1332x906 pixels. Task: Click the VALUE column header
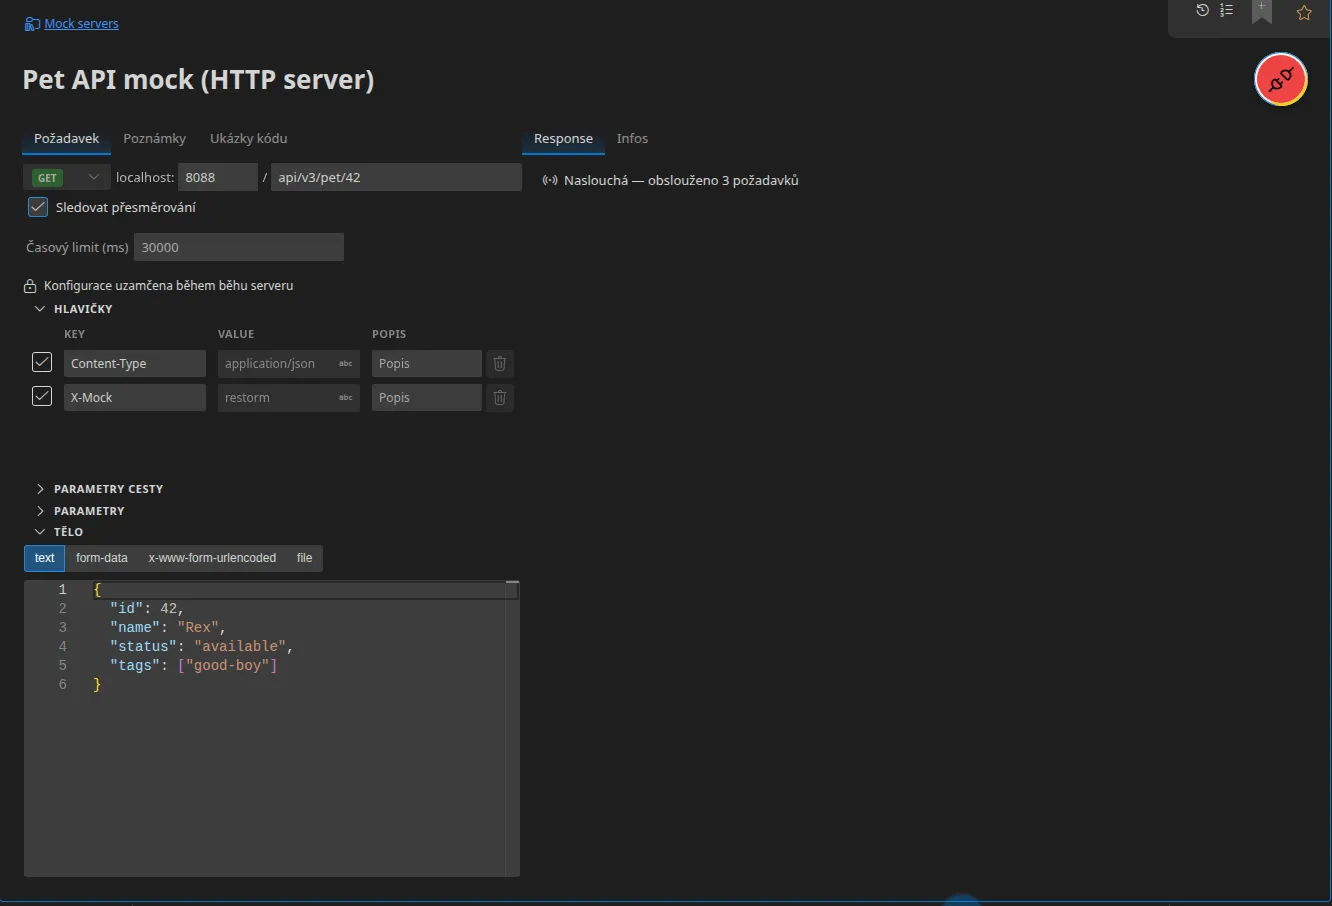pos(236,334)
